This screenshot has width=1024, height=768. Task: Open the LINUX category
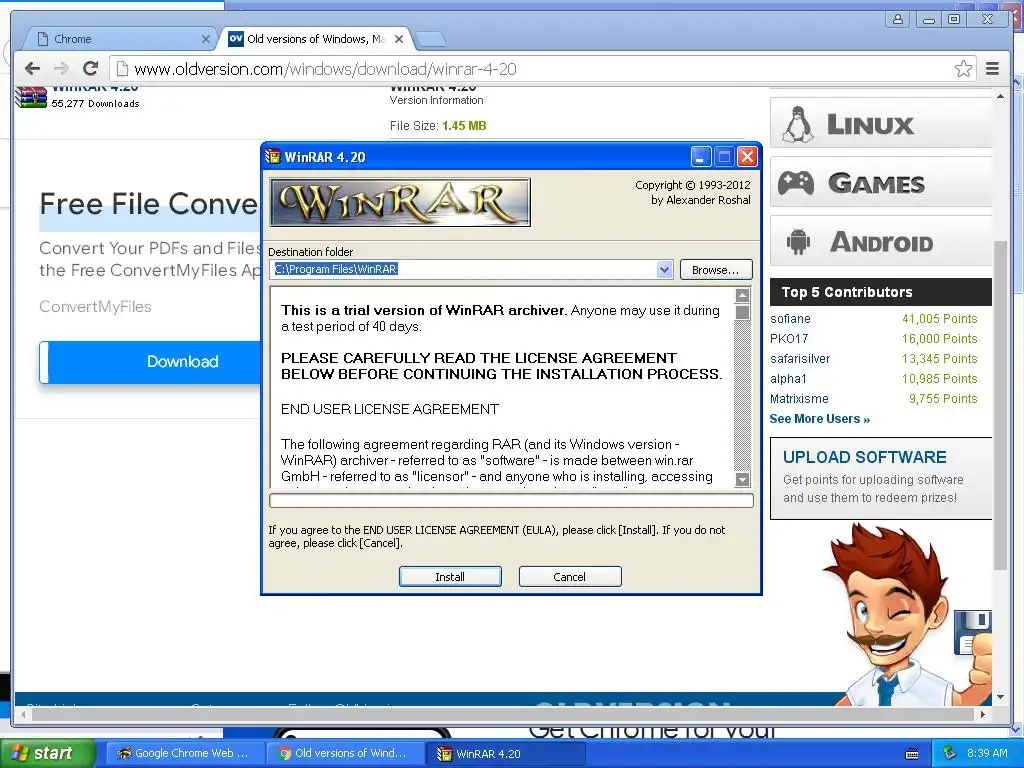(881, 123)
